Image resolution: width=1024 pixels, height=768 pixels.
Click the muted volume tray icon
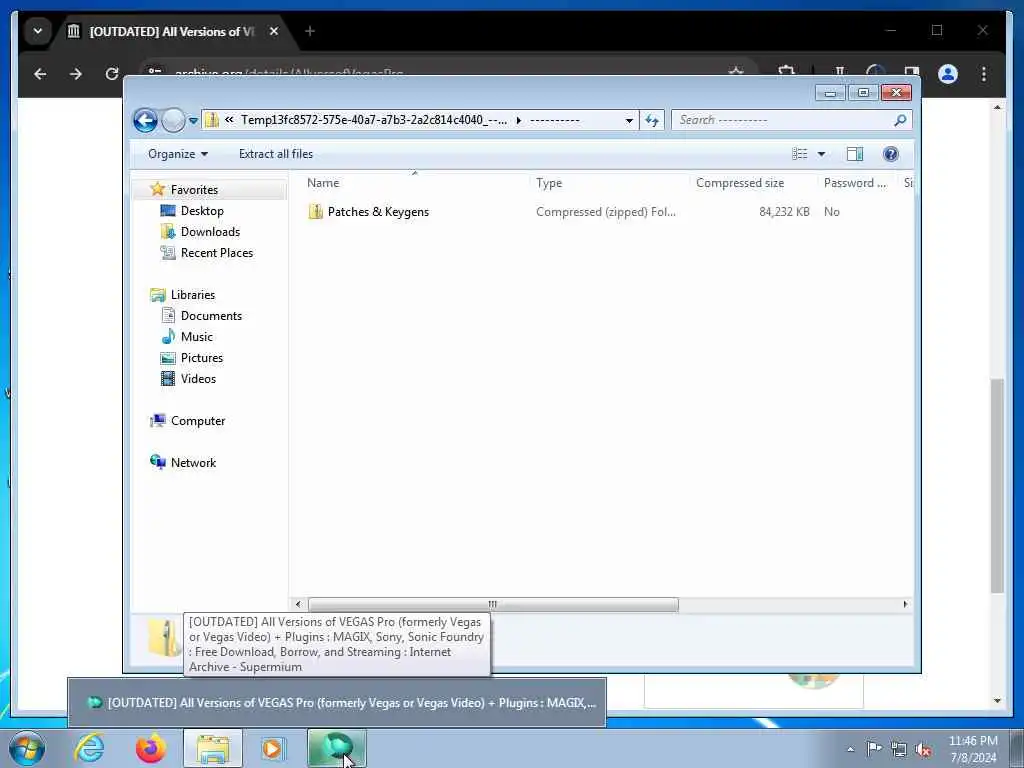(x=923, y=750)
